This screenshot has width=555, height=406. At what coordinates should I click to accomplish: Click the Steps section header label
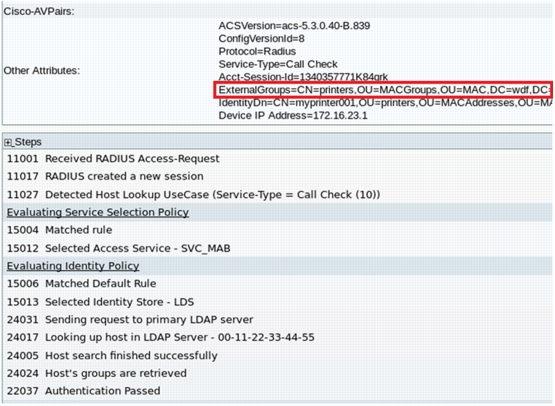click(x=28, y=142)
